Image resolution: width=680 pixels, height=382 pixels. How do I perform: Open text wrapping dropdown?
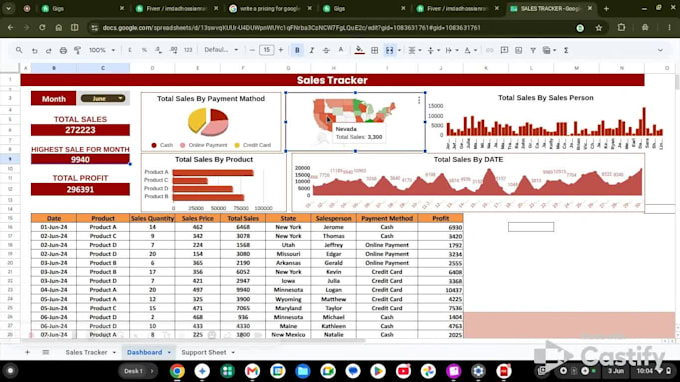pos(451,50)
